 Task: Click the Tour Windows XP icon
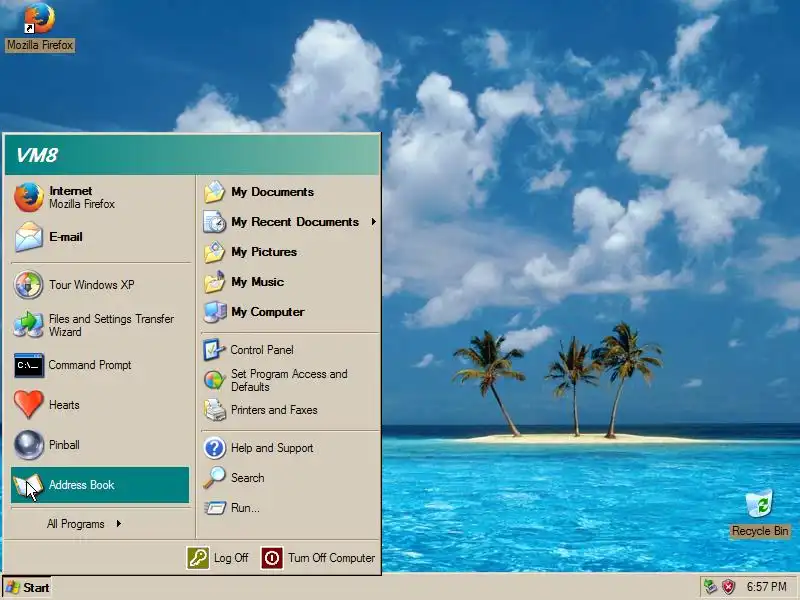[x=29, y=285]
